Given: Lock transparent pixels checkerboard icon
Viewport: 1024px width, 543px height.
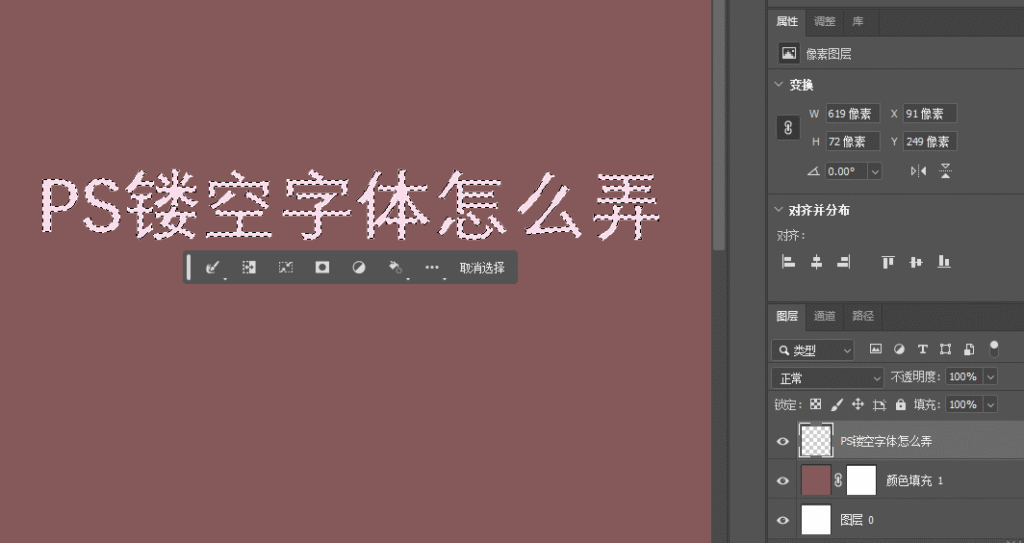Looking at the screenshot, I should click(816, 404).
